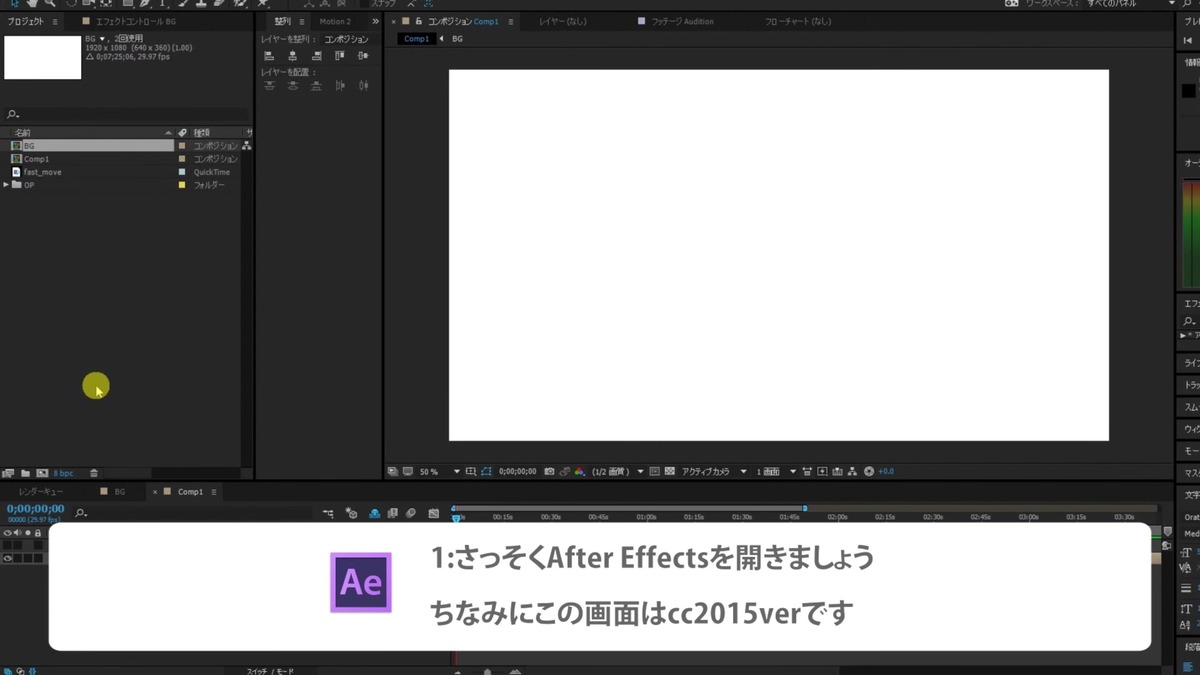Viewport: 1200px width, 675px height.
Task: Open the 50% magnification dropdown
Action: [x=430, y=470]
